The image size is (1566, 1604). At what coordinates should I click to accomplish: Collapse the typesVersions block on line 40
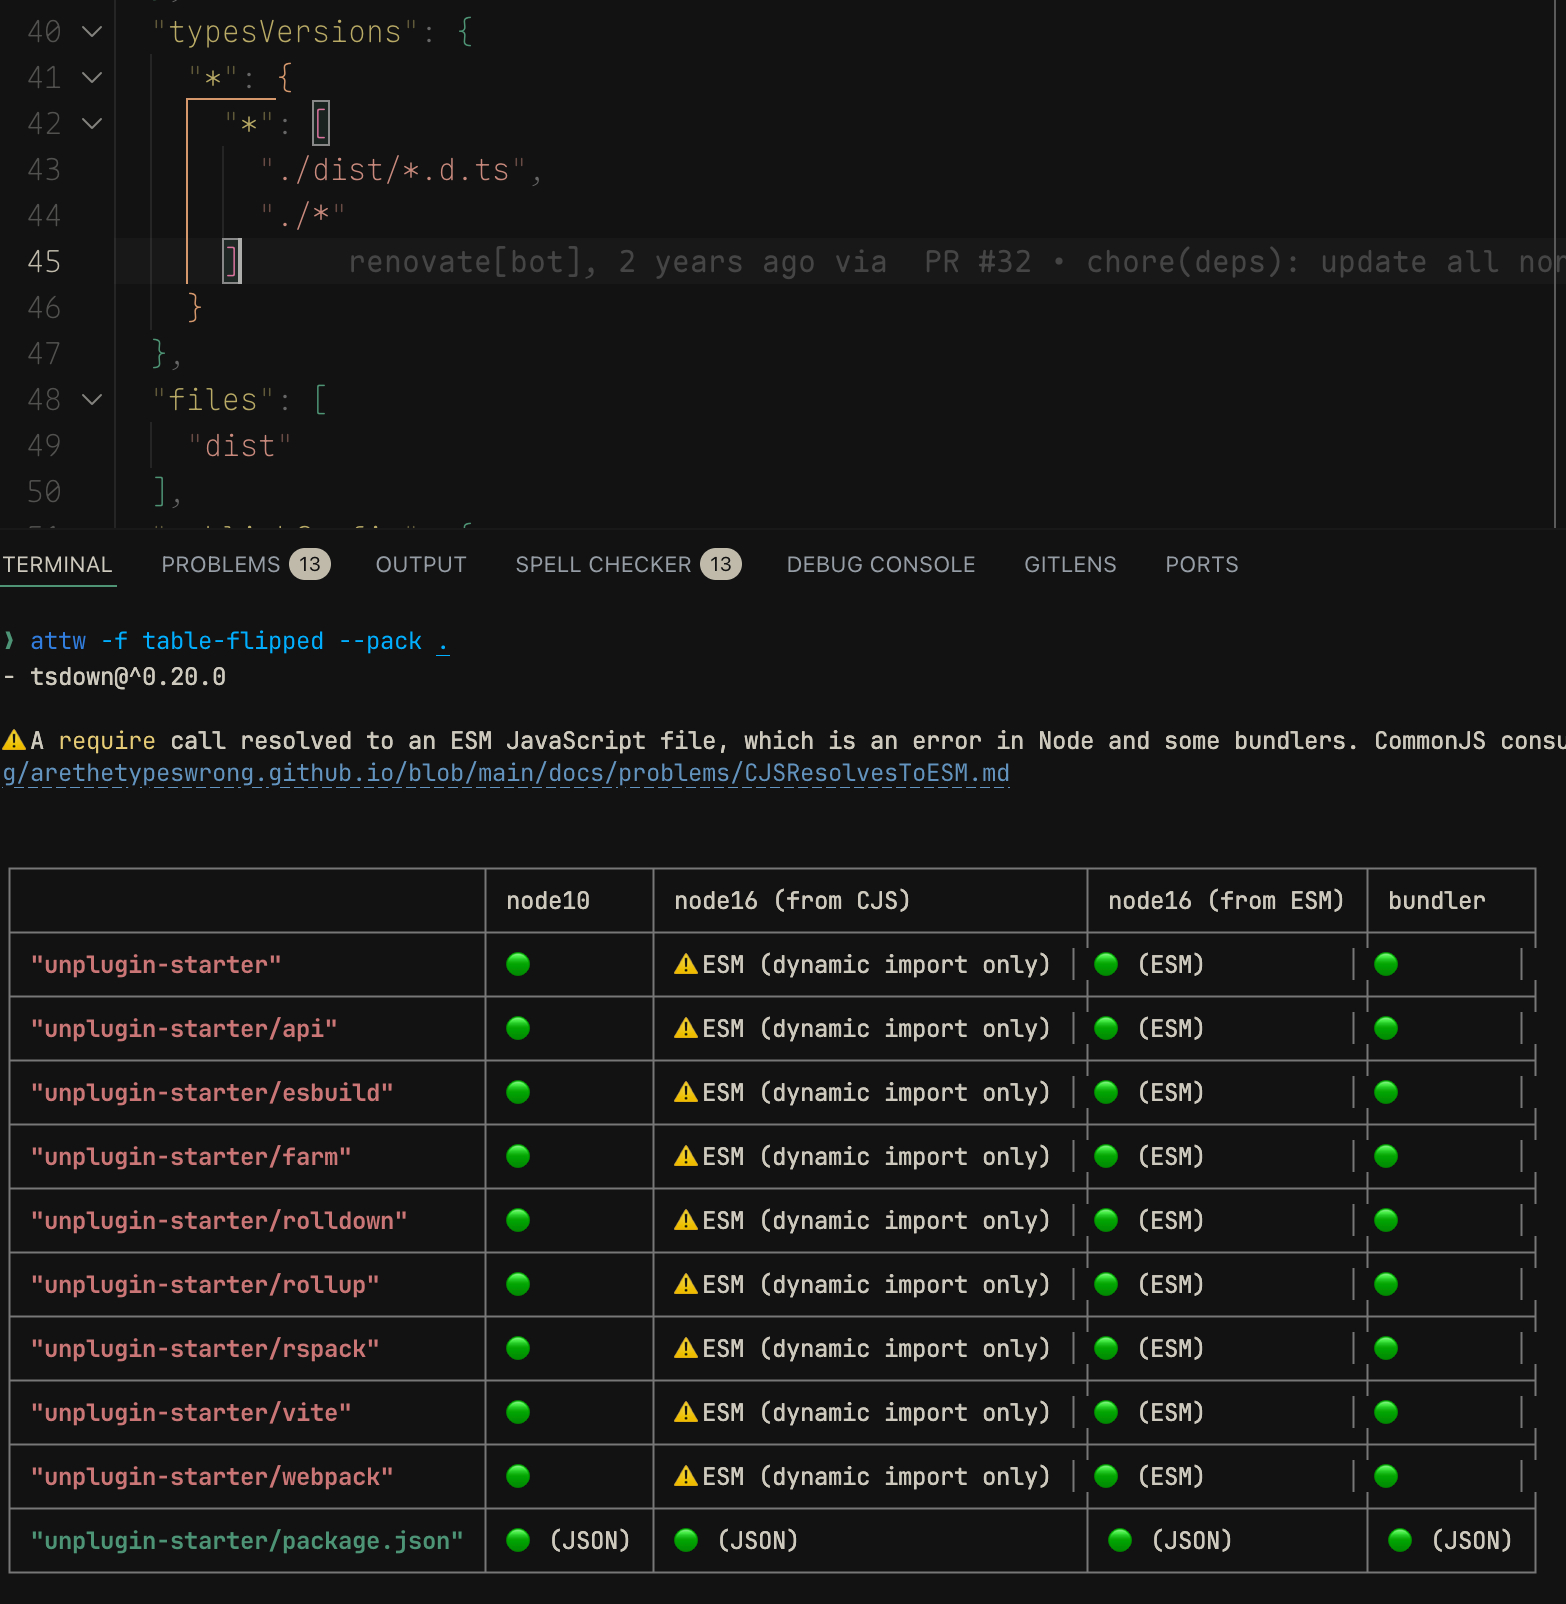coord(92,32)
